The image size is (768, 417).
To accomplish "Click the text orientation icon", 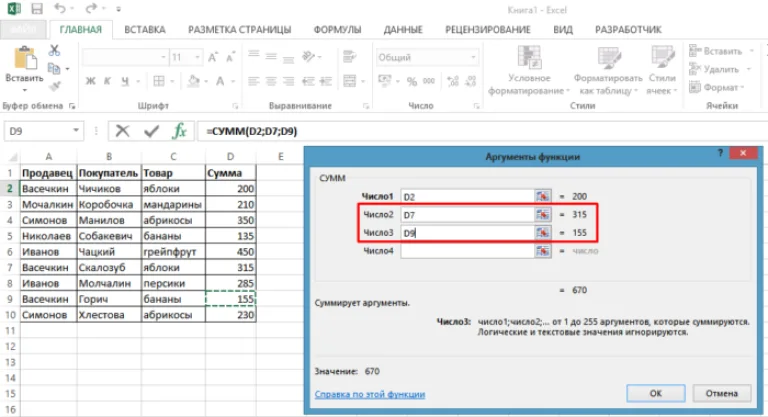I will click(309, 57).
